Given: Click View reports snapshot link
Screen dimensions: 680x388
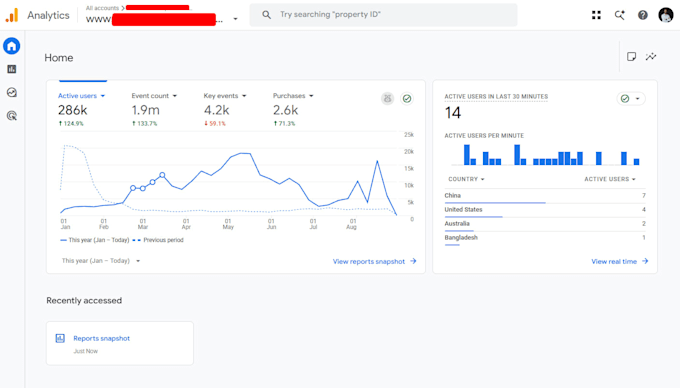Looking at the screenshot, I should pos(375,261).
